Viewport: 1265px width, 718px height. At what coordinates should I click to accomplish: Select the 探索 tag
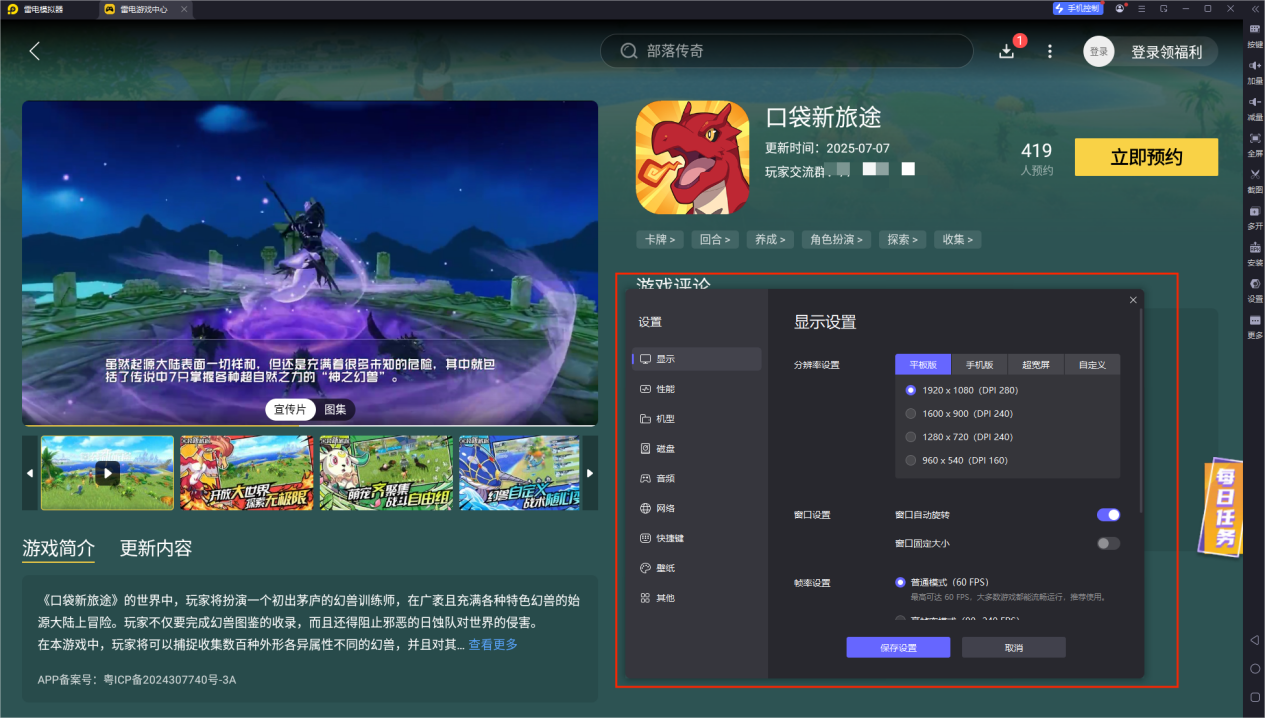(x=902, y=240)
